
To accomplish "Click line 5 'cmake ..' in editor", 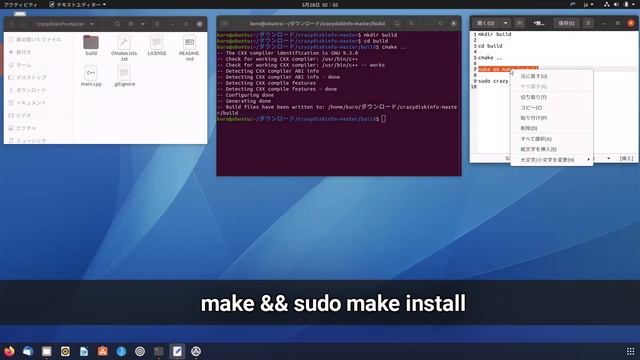I will (490, 58).
